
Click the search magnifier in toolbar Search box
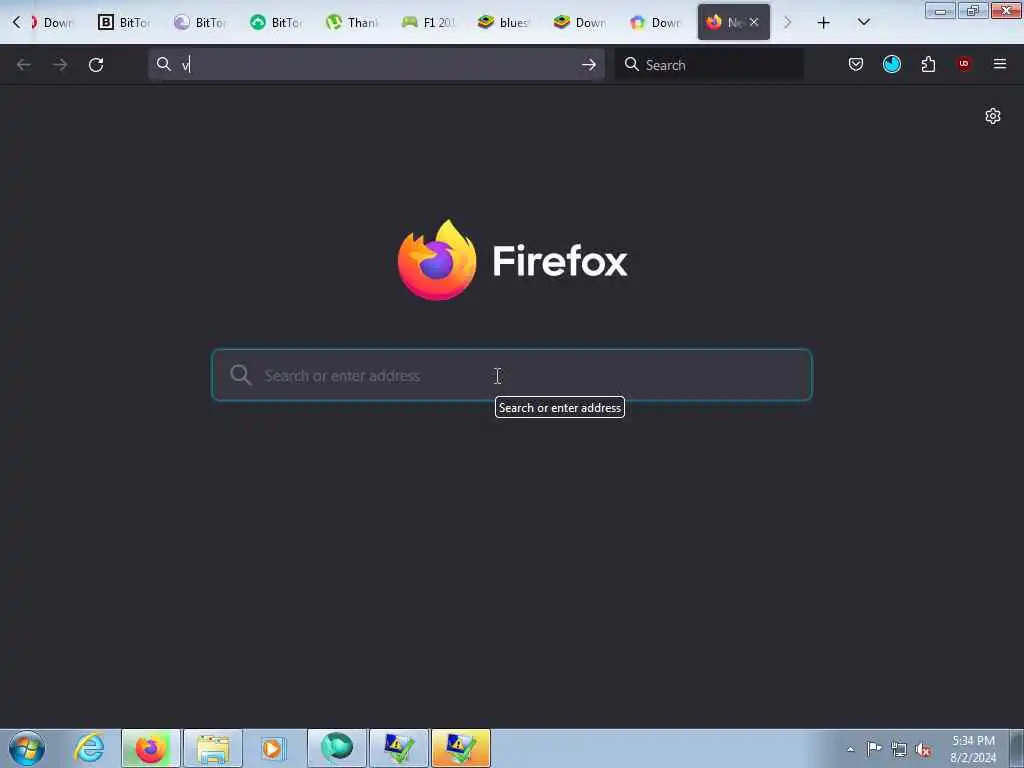click(632, 64)
